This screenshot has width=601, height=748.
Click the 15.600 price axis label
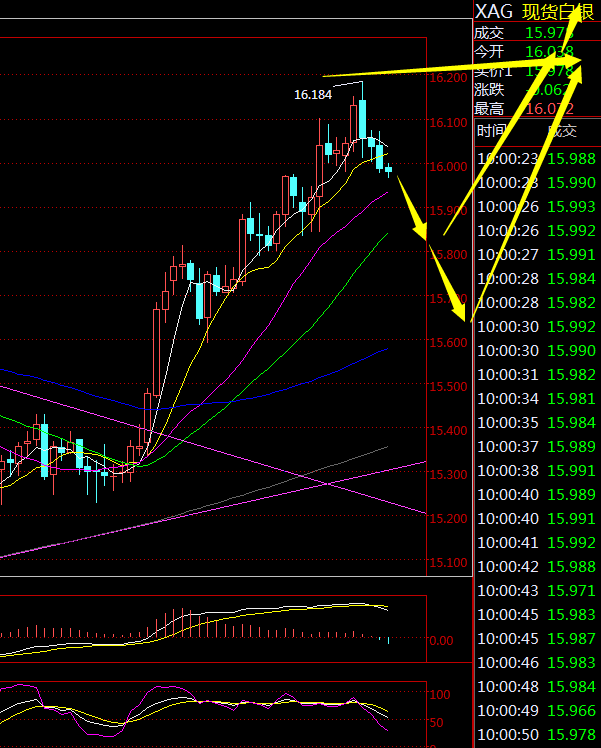448,343
